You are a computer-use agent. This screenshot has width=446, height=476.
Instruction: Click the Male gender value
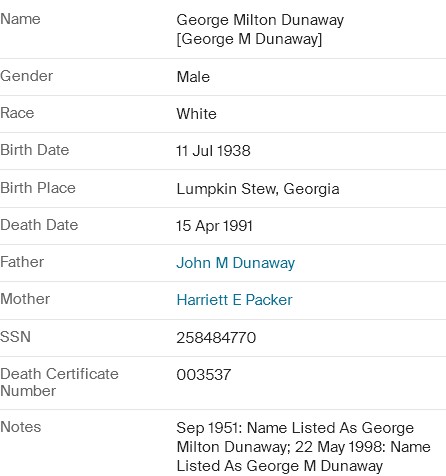pos(193,77)
